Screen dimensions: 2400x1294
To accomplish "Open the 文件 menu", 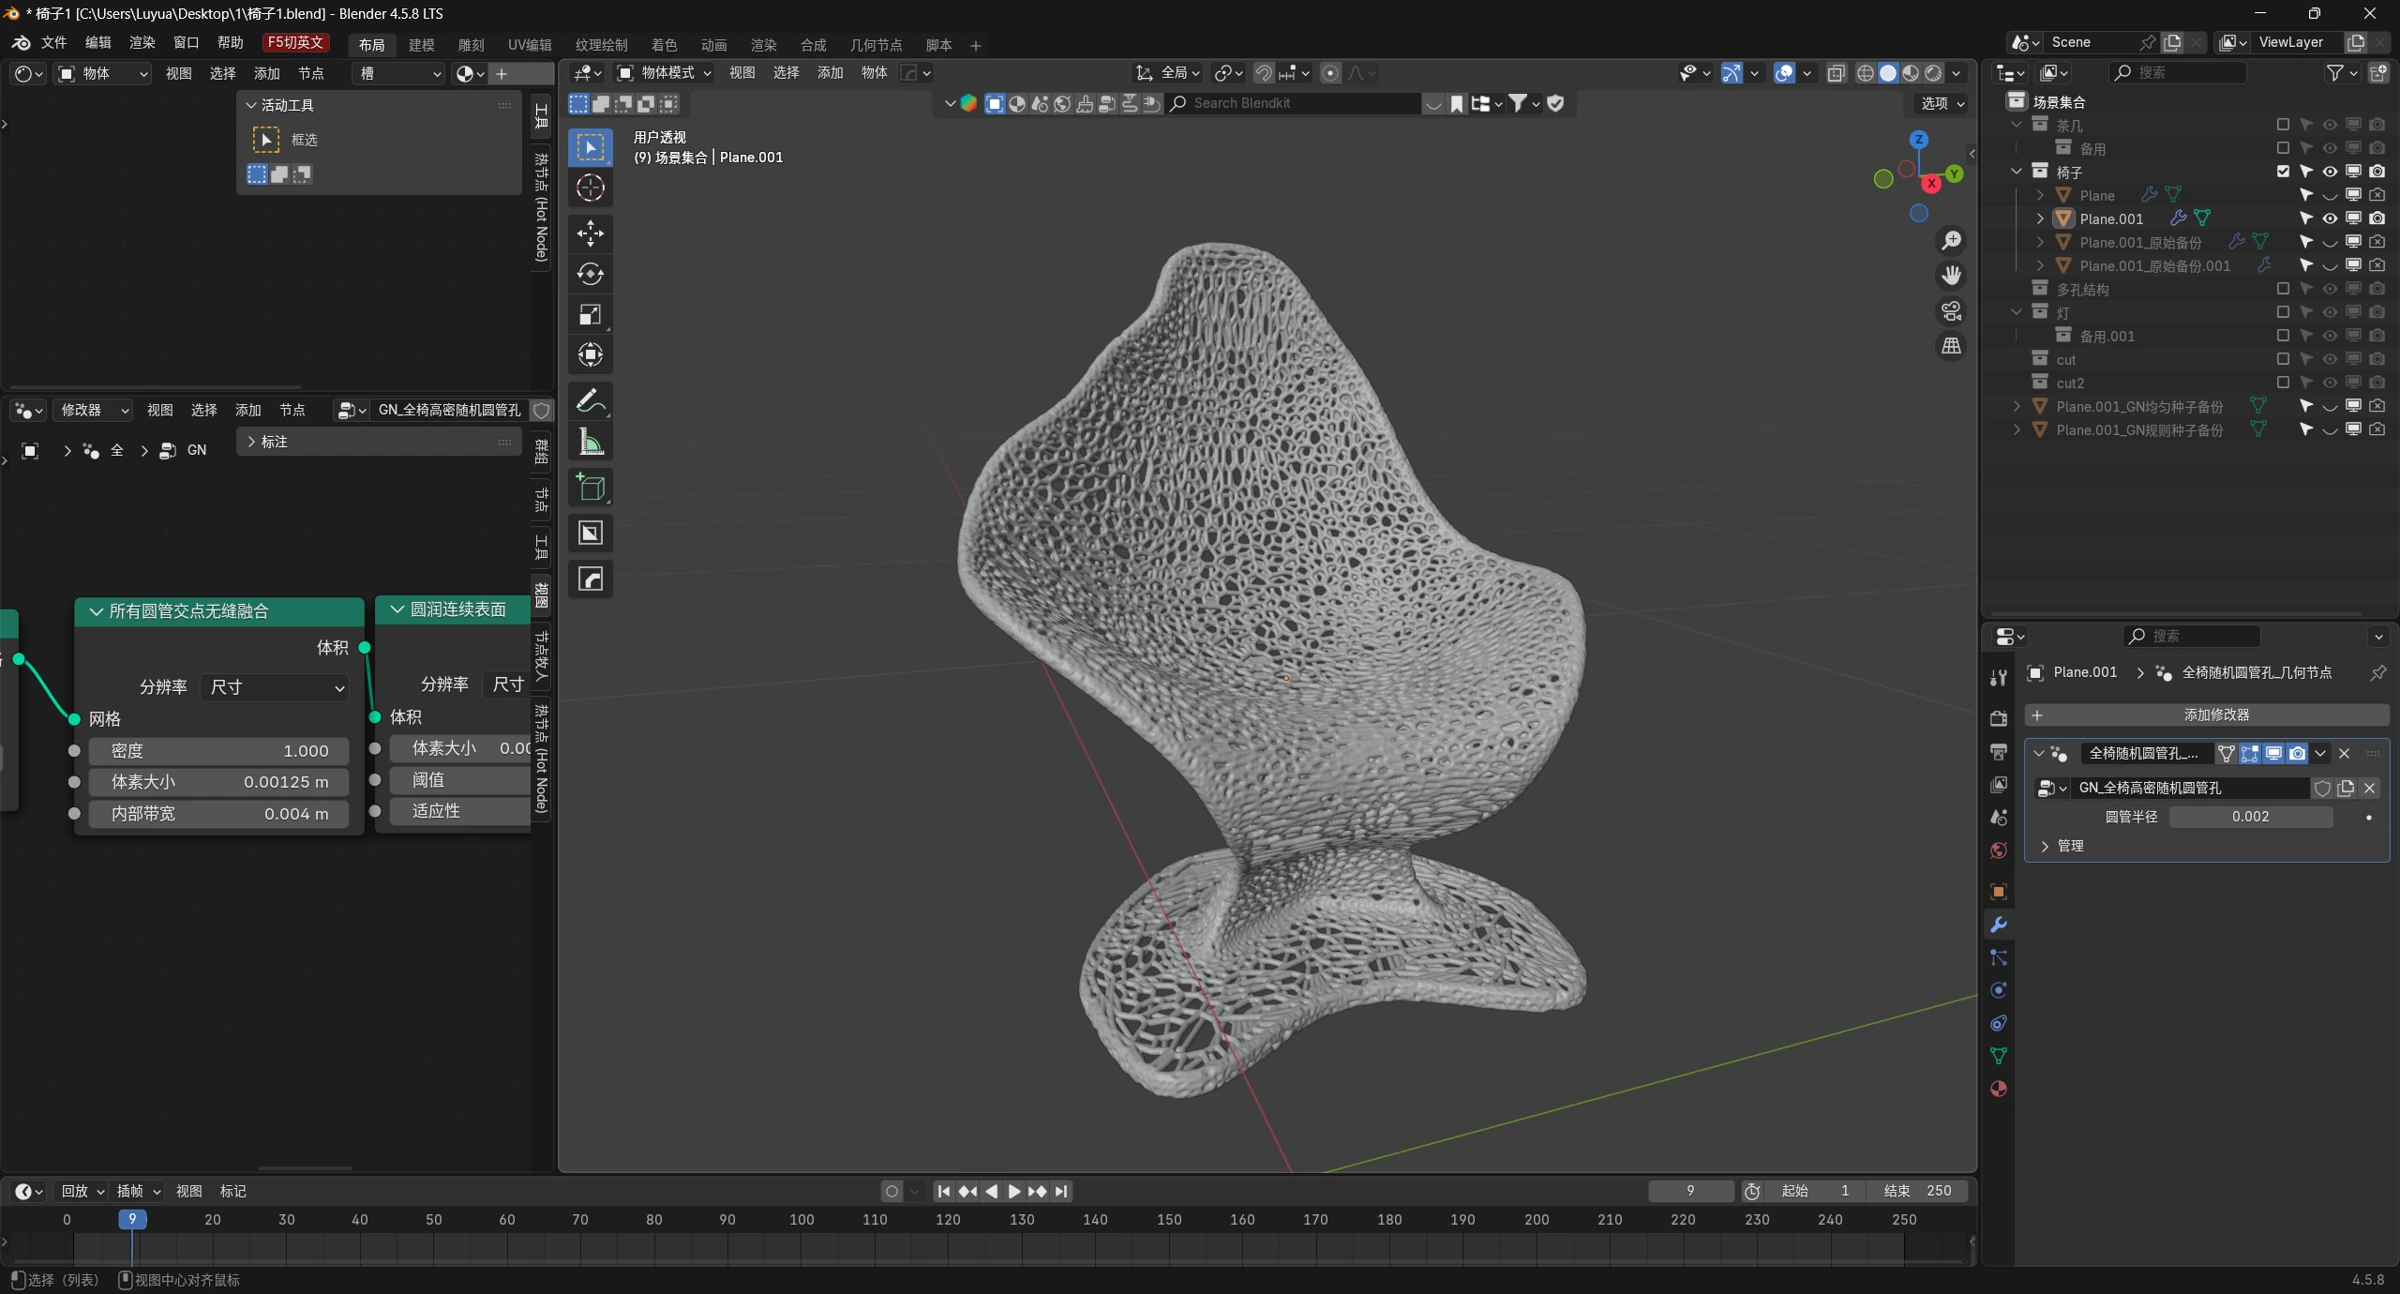I will coord(53,42).
